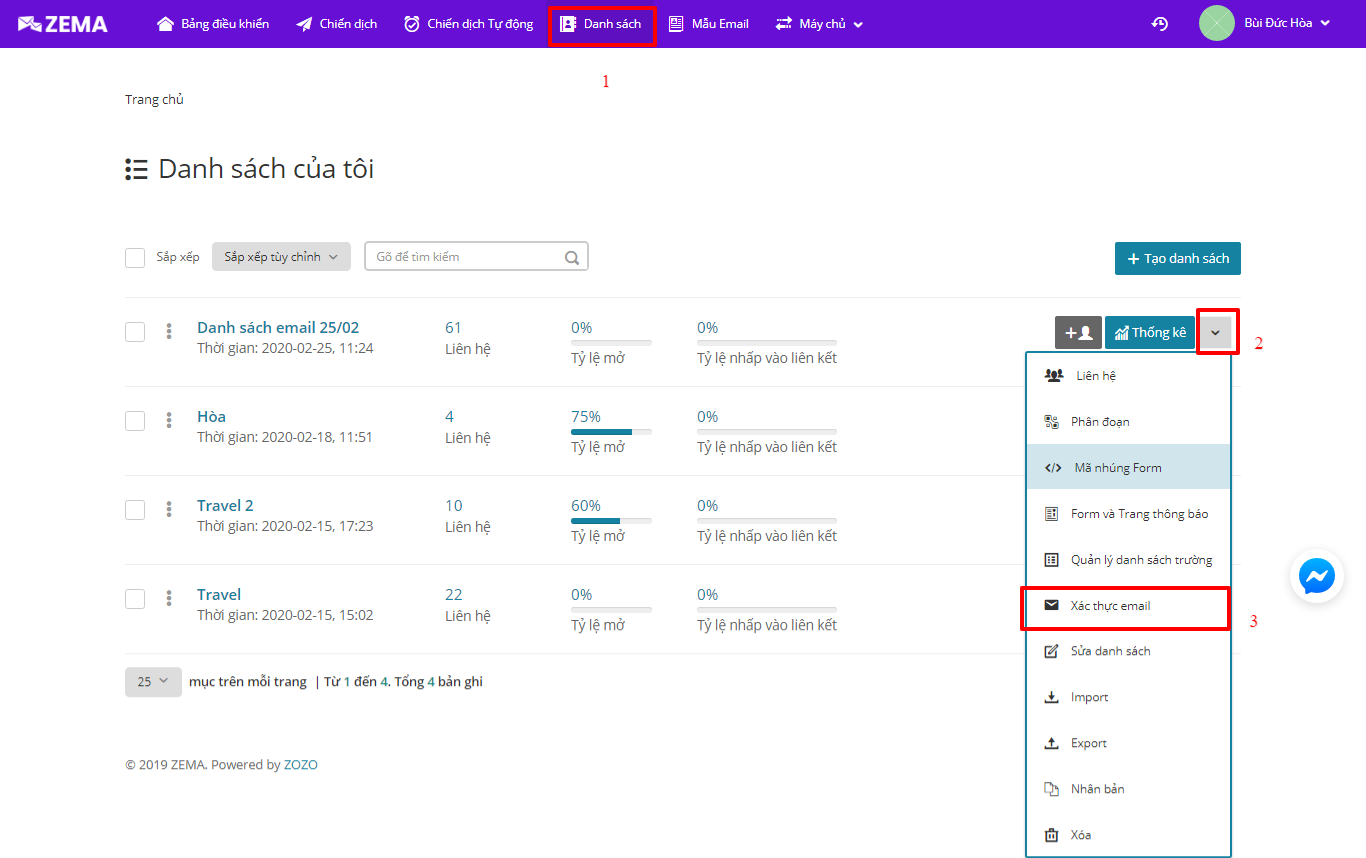Click the ZEMA logo
Screen dimensions: 1366x858
[x=63, y=24]
